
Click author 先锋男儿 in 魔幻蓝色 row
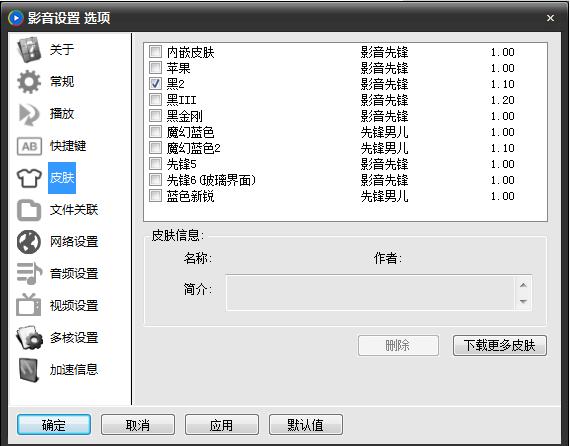[385, 132]
